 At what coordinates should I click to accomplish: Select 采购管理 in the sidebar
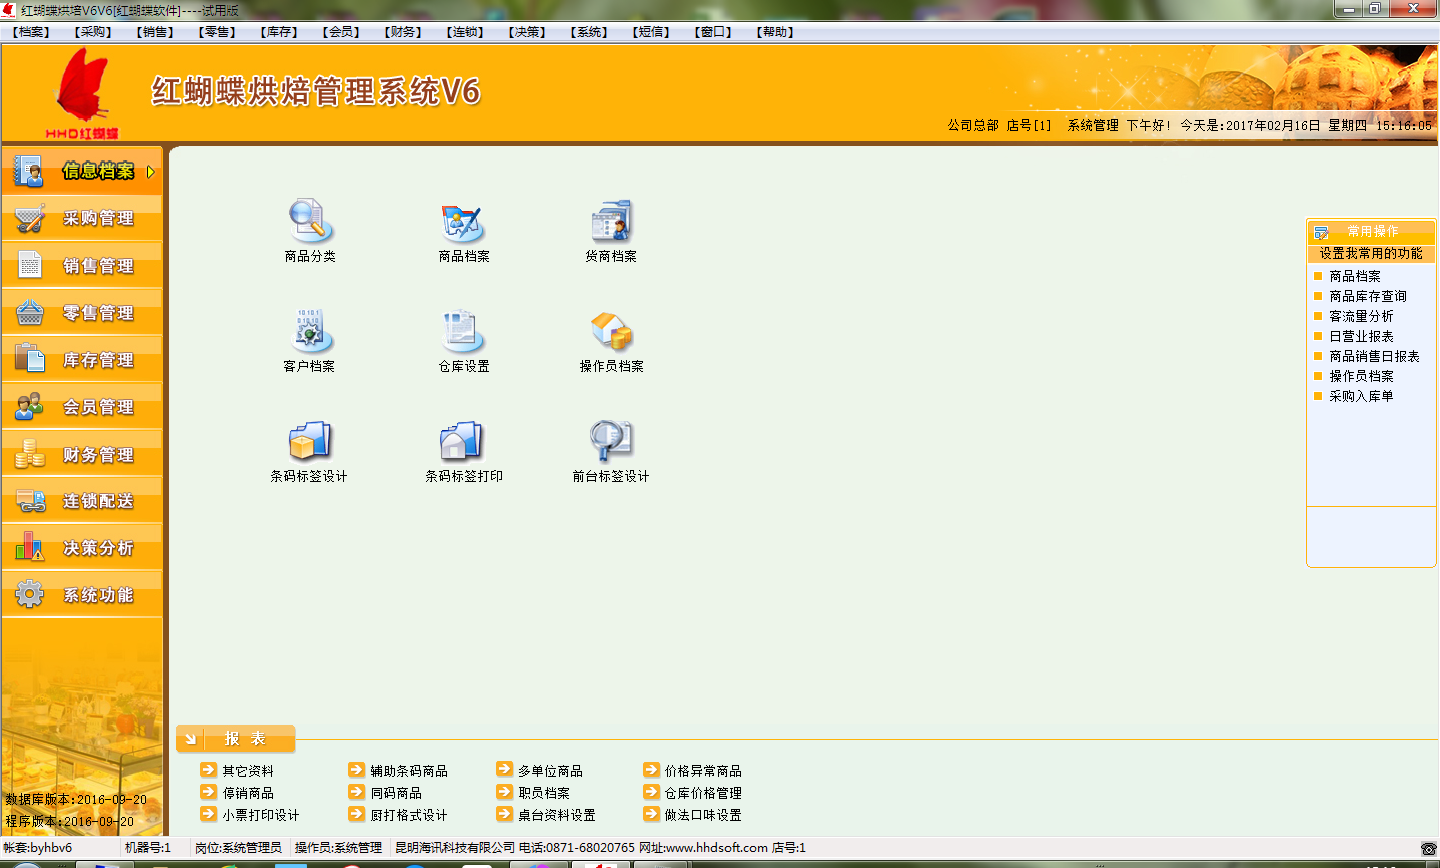tap(82, 218)
